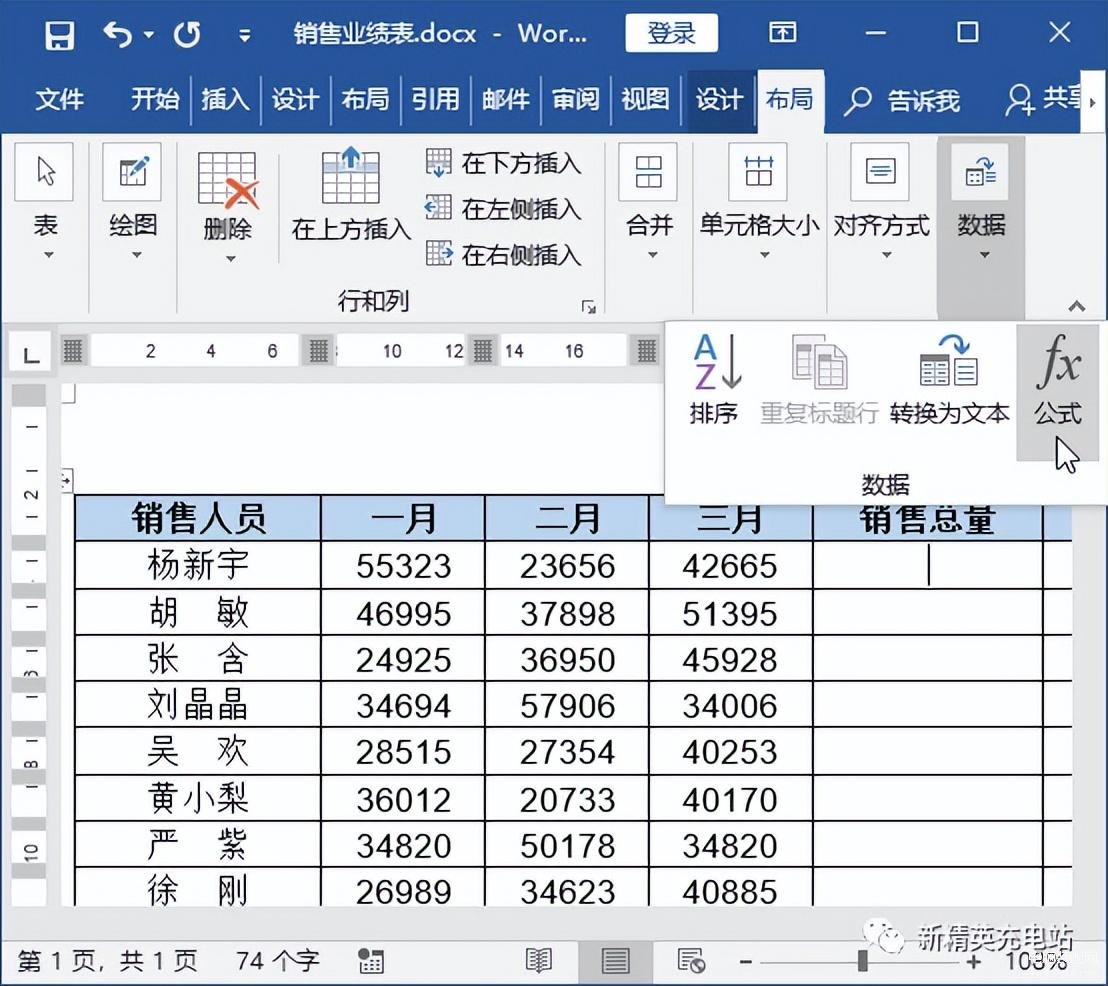The width and height of the screenshot is (1108, 986).
Task: Click the zoom slider handle
Action: (863, 961)
